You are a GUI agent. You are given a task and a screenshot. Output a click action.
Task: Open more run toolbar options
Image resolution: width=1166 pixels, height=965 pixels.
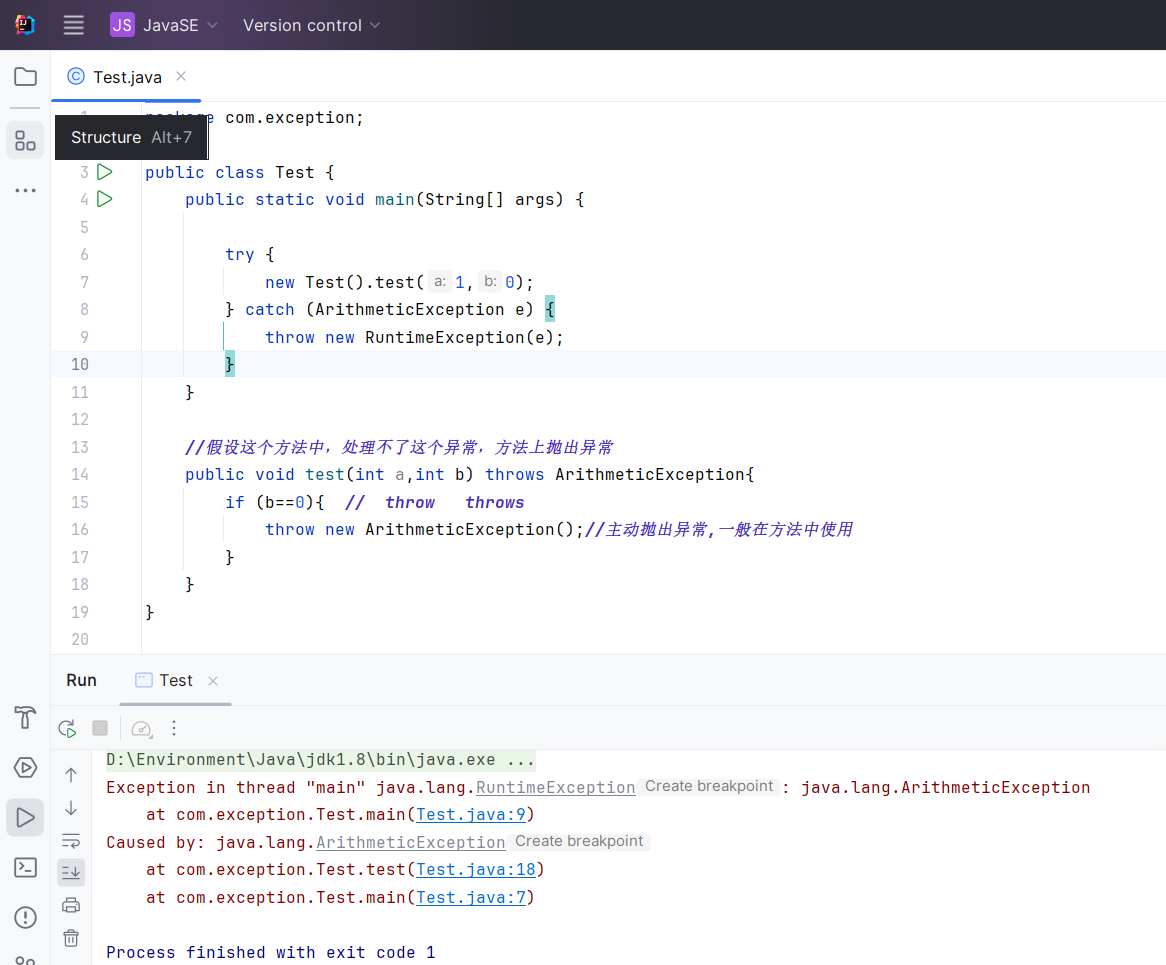(174, 728)
